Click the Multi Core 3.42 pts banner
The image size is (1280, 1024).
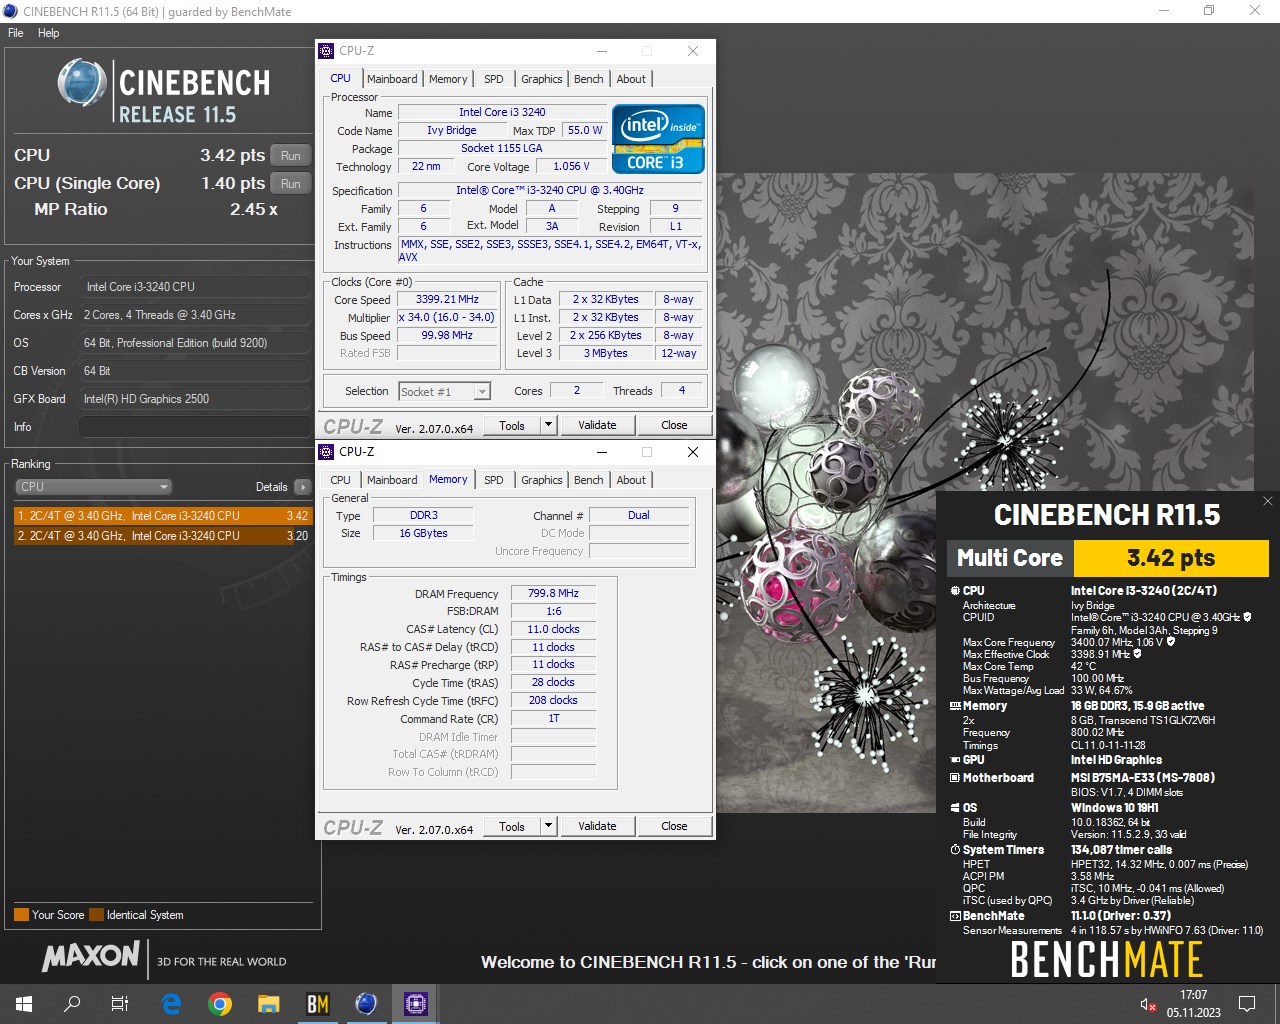tap(1108, 558)
